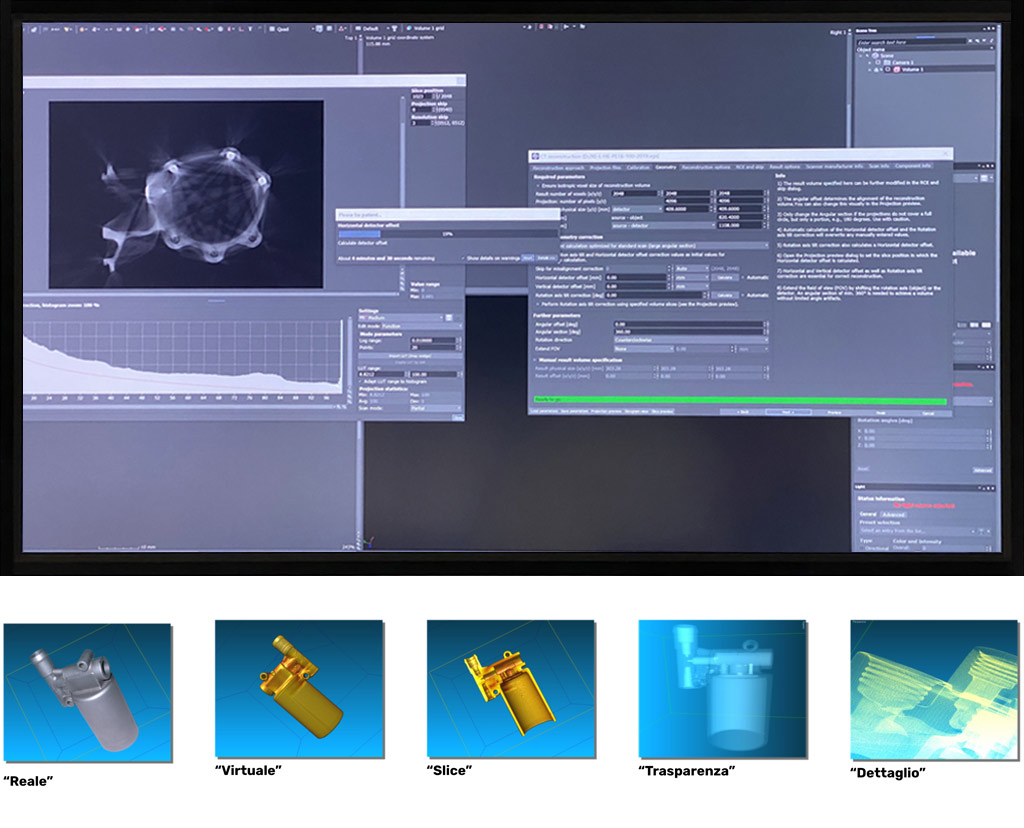Switch to Reconstruction options tab
Image resolution: width=1024 pixels, height=828 pixels.
pyautogui.click(x=706, y=168)
